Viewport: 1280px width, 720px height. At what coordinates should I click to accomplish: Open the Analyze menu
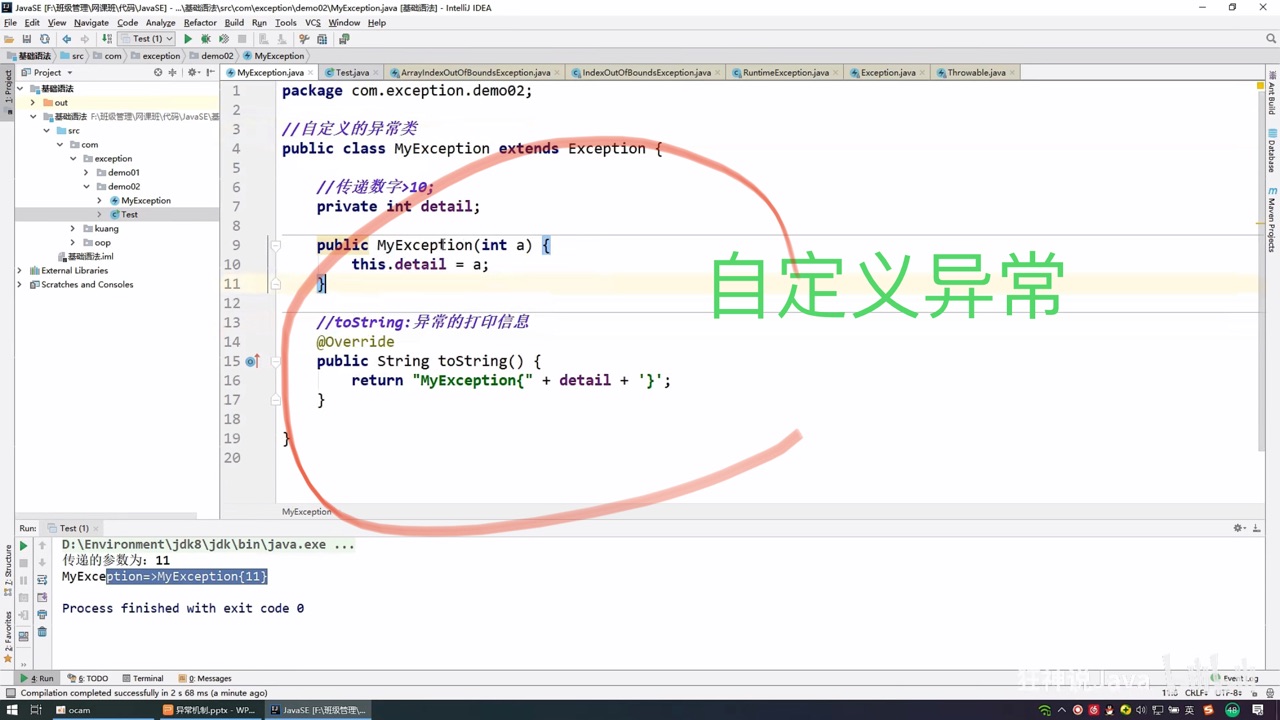160,22
